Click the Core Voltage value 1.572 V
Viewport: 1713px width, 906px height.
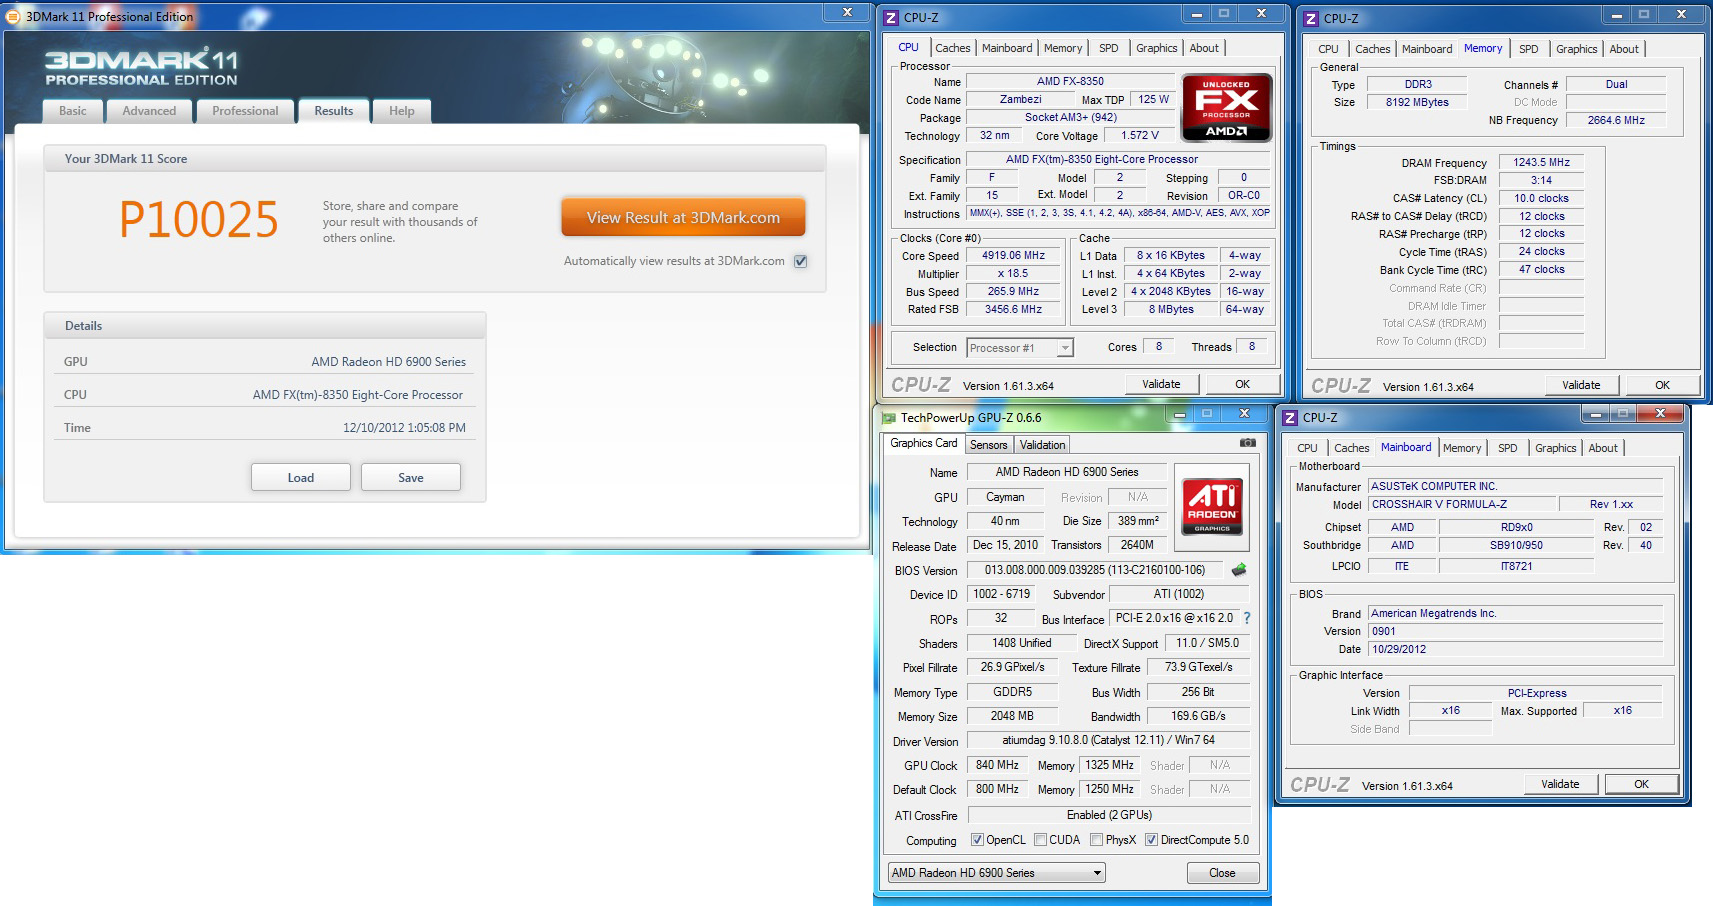[x=1140, y=135]
